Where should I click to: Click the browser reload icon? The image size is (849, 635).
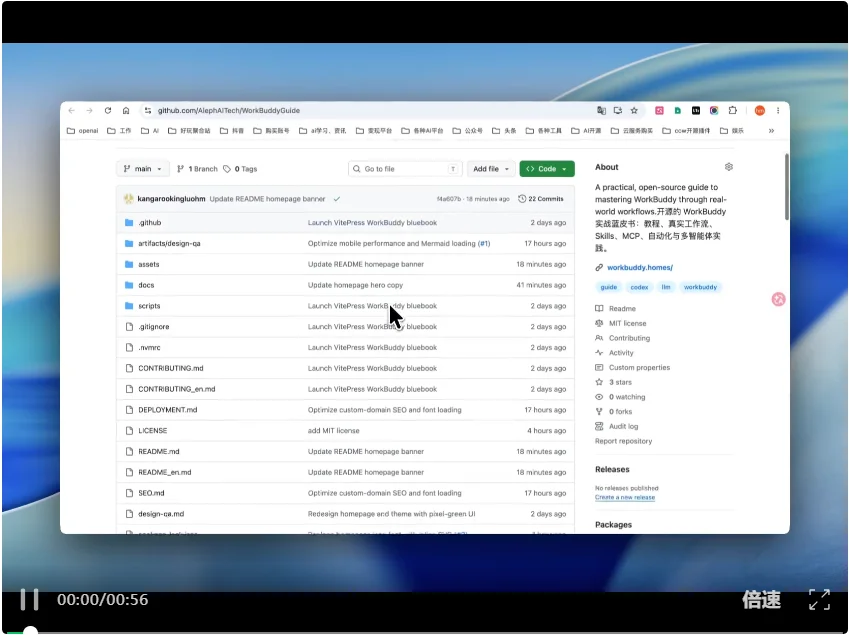(x=108, y=110)
